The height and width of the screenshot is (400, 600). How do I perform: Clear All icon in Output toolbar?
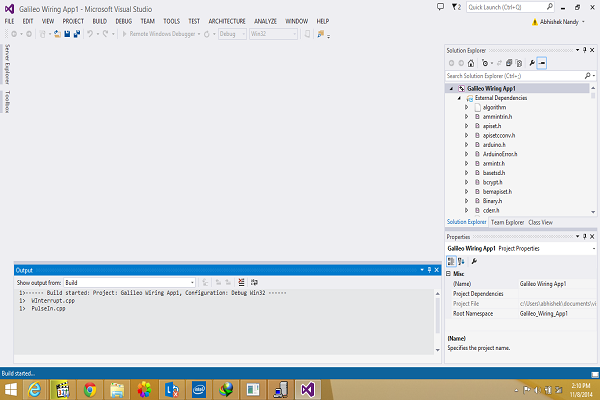coord(241,282)
